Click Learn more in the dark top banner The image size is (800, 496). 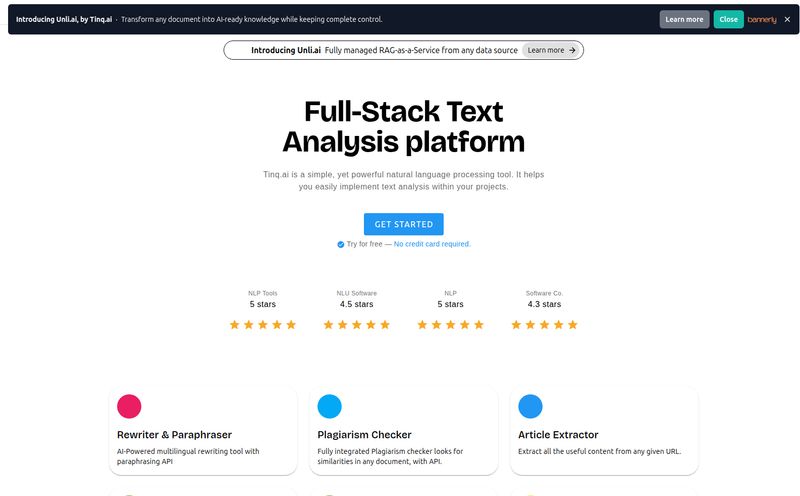pos(684,19)
